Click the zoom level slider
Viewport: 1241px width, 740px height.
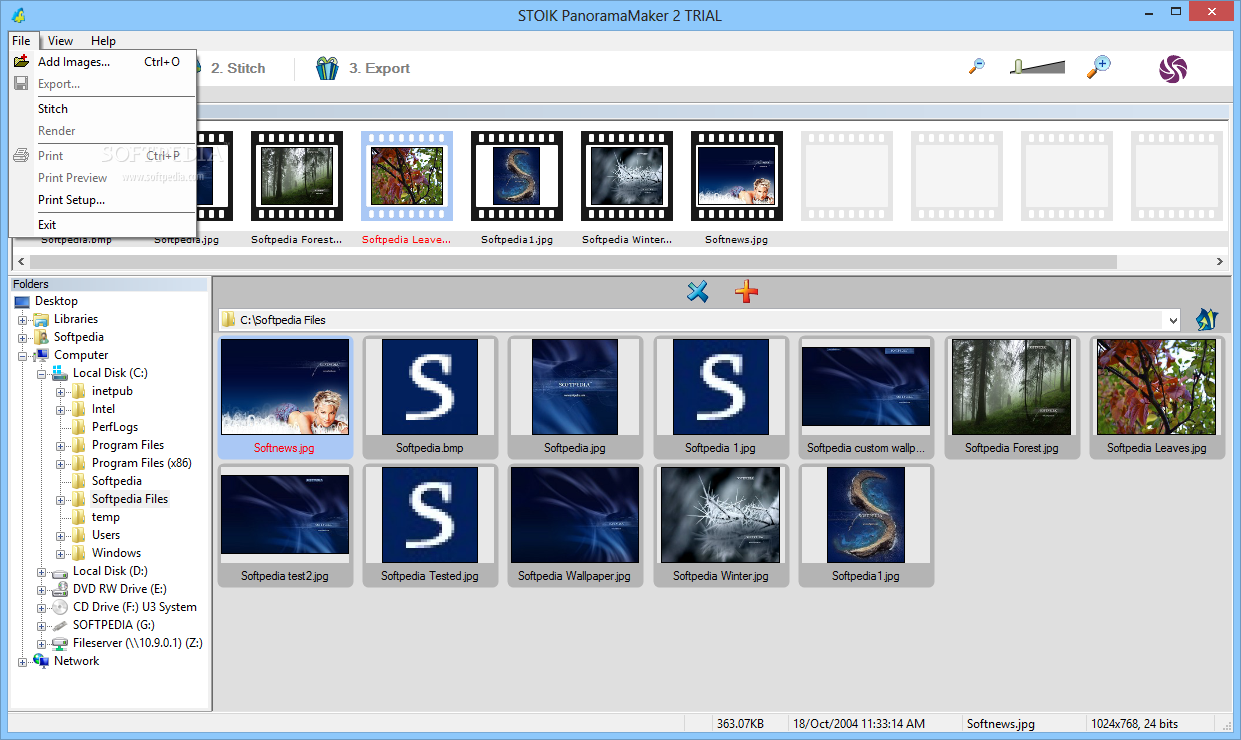coord(1037,67)
